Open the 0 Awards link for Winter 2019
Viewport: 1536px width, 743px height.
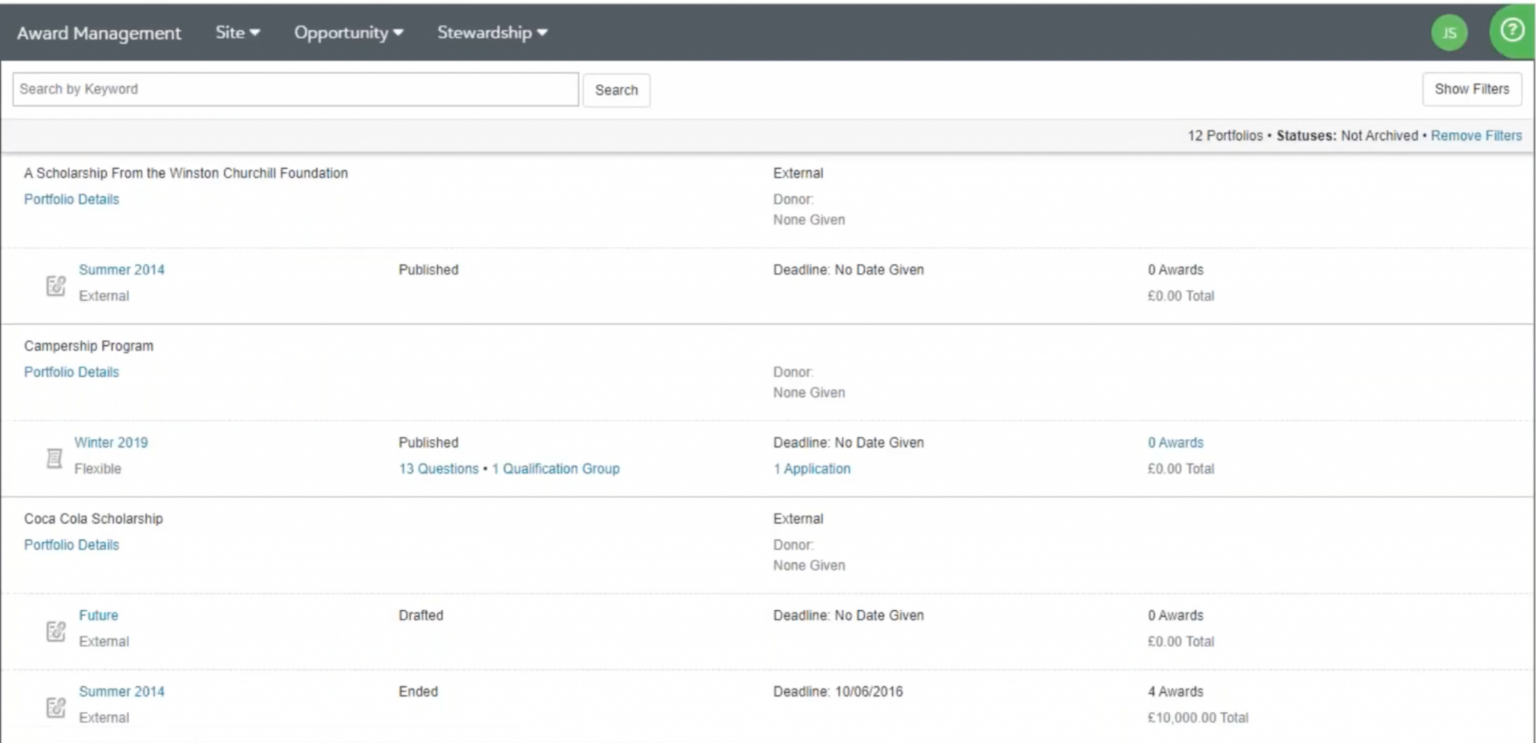click(1176, 442)
